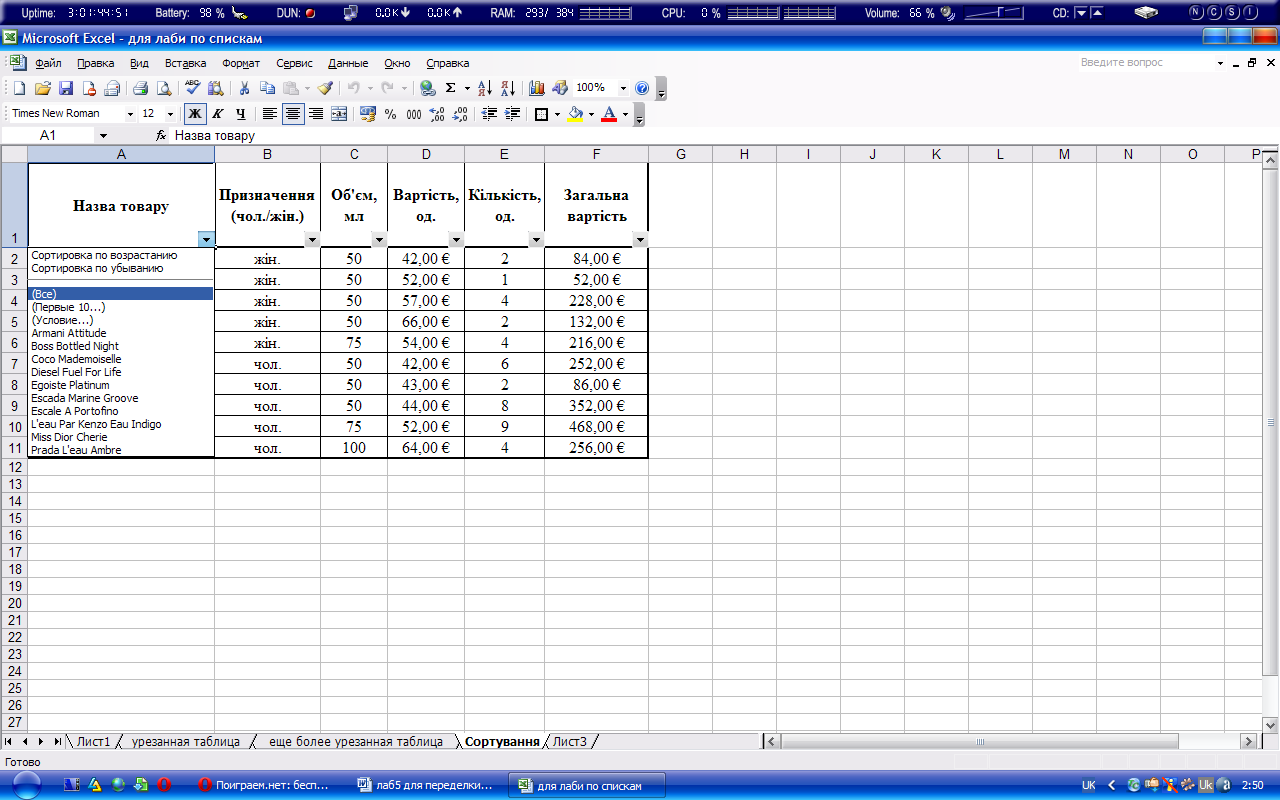Sort descending with Z-A icon
Image resolution: width=1280 pixels, height=800 pixels.
[x=507, y=88]
